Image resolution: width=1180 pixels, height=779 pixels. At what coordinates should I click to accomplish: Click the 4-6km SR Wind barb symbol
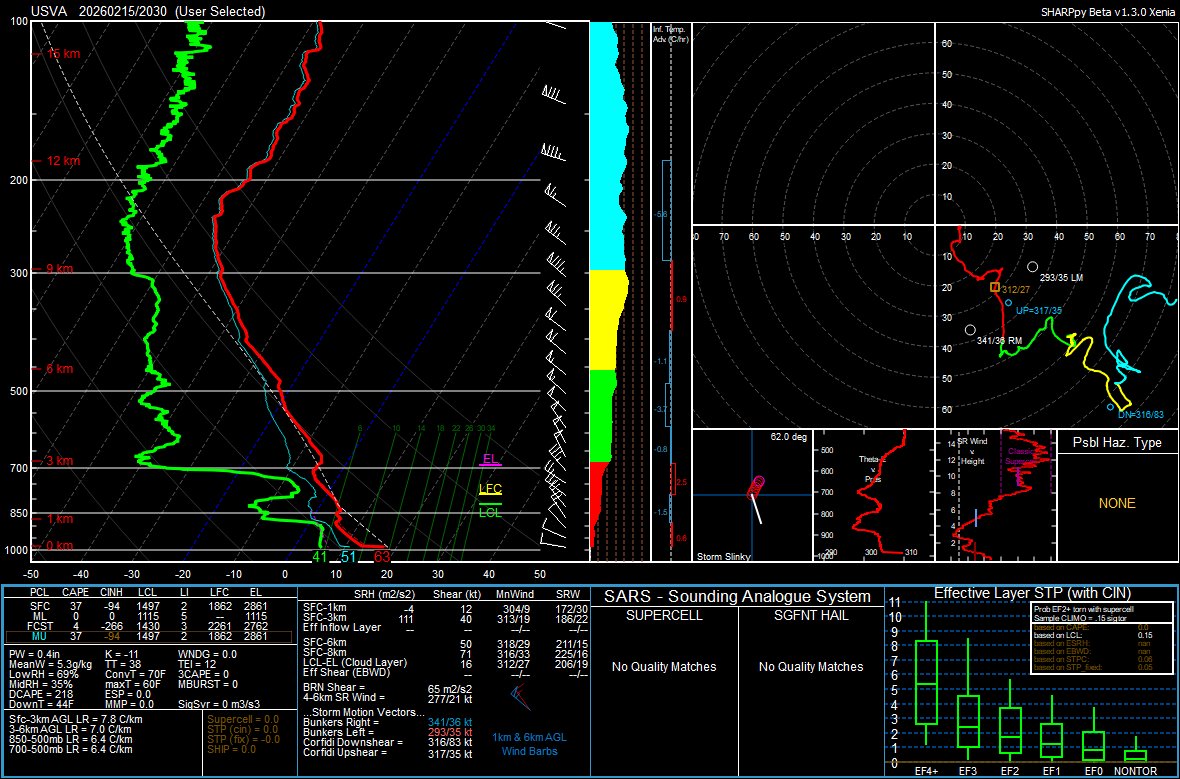(x=520, y=699)
